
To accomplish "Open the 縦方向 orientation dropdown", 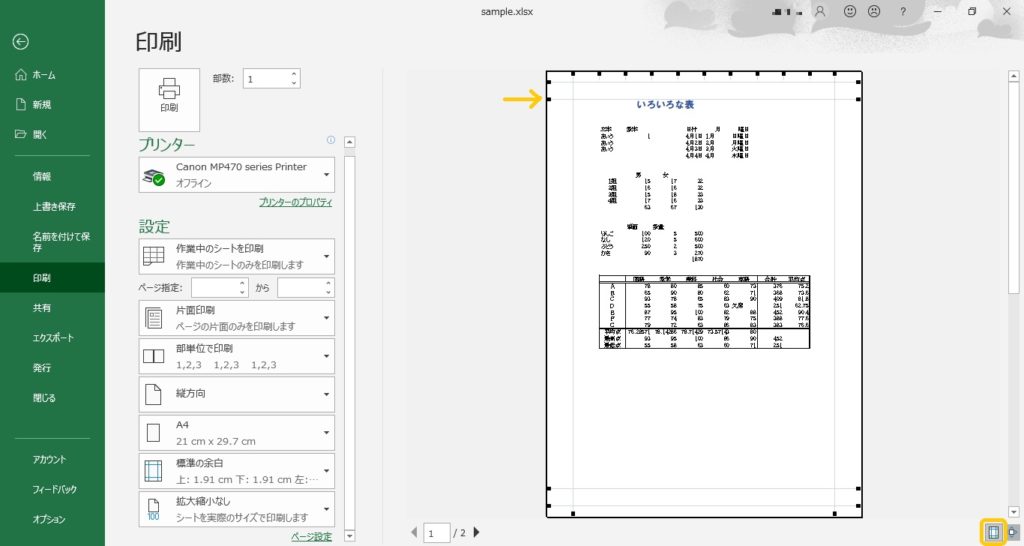I will click(x=237, y=394).
